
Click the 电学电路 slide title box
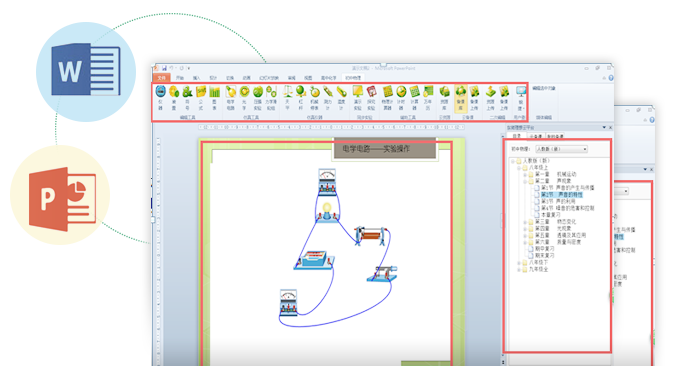385,149
